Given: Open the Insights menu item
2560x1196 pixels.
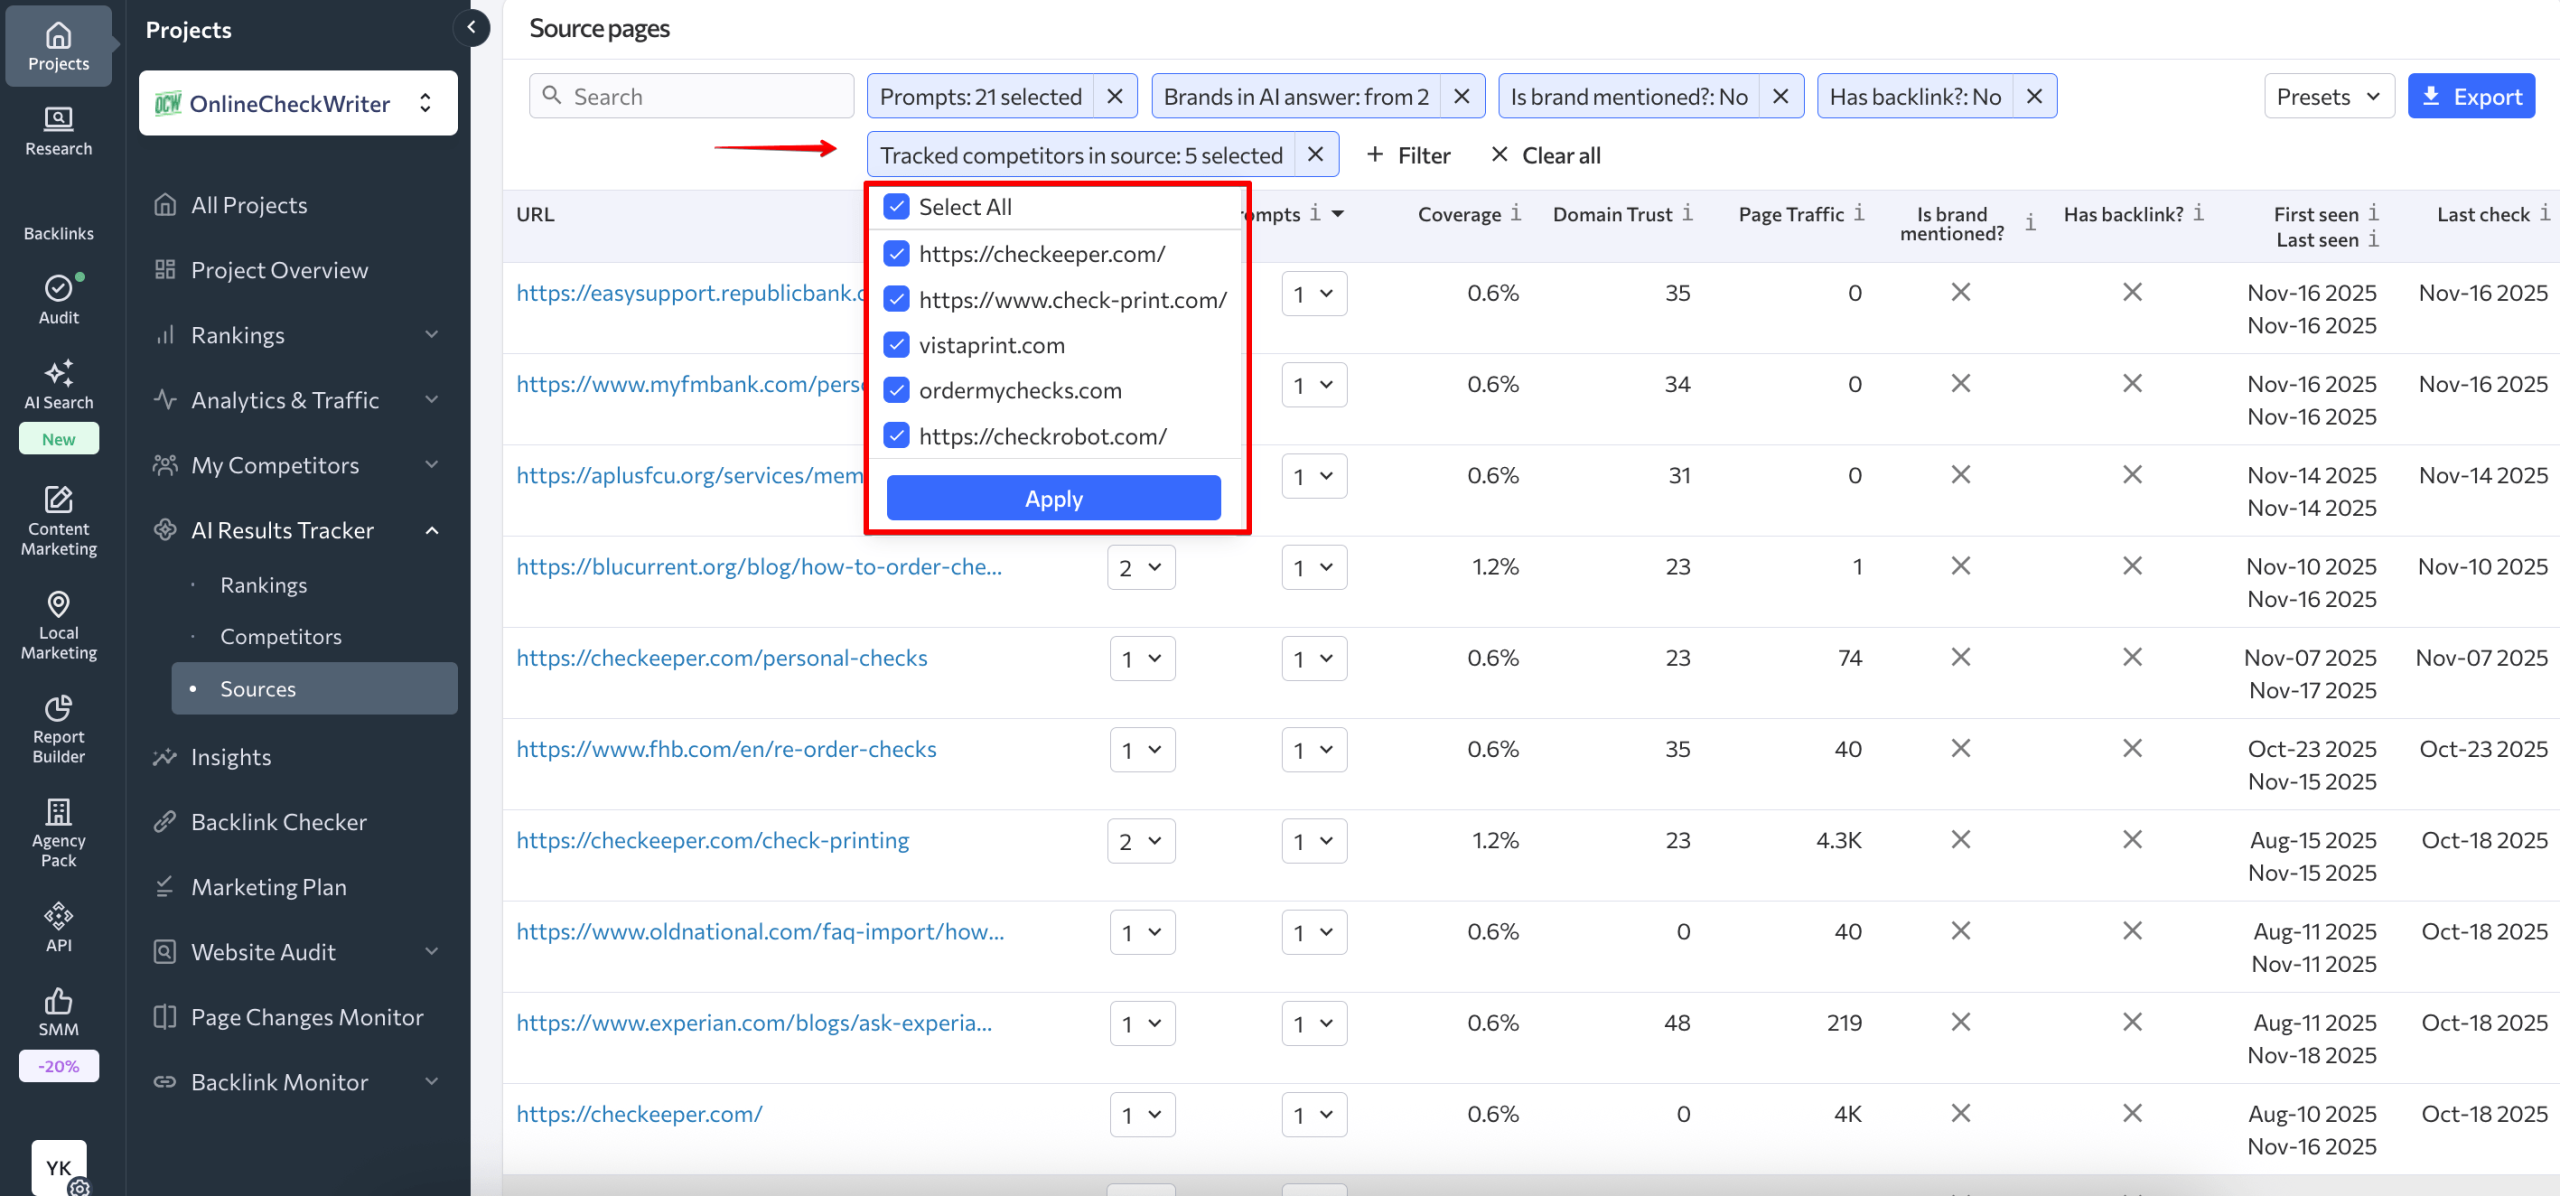Looking at the screenshot, I should [x=231, y=756].
